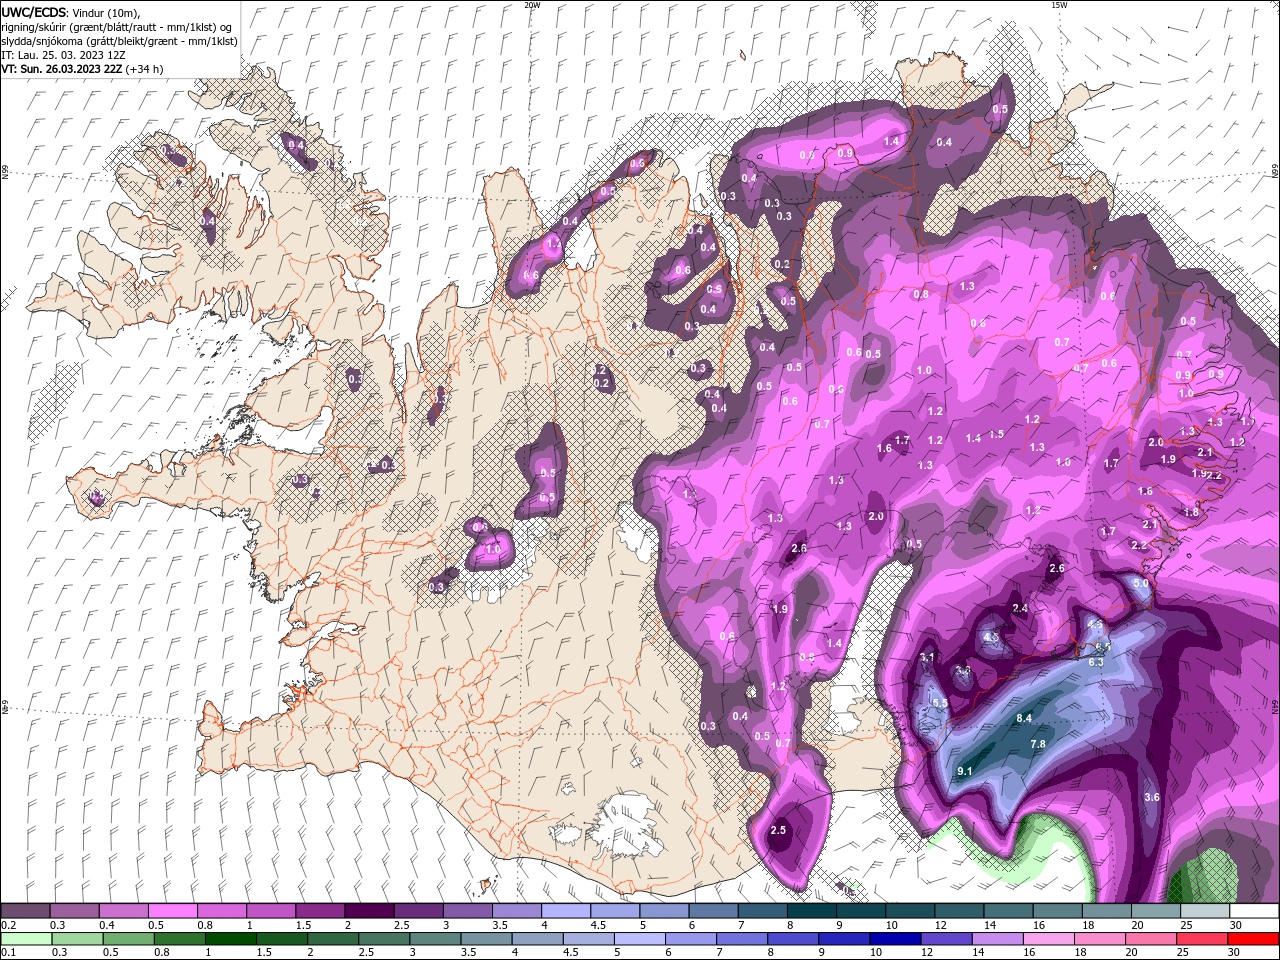Select the snow scale swatch between 4 and 4.5
The width and height of the screenshot is (1280, 960).
coord(565,911)
